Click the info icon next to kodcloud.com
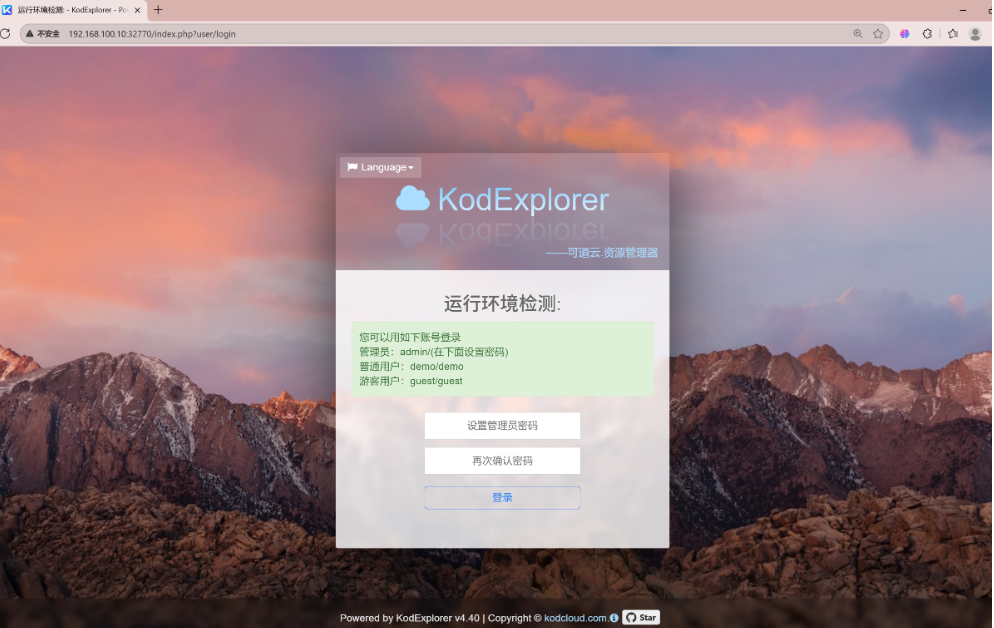 pyautogui.click(x=614, y=618)
